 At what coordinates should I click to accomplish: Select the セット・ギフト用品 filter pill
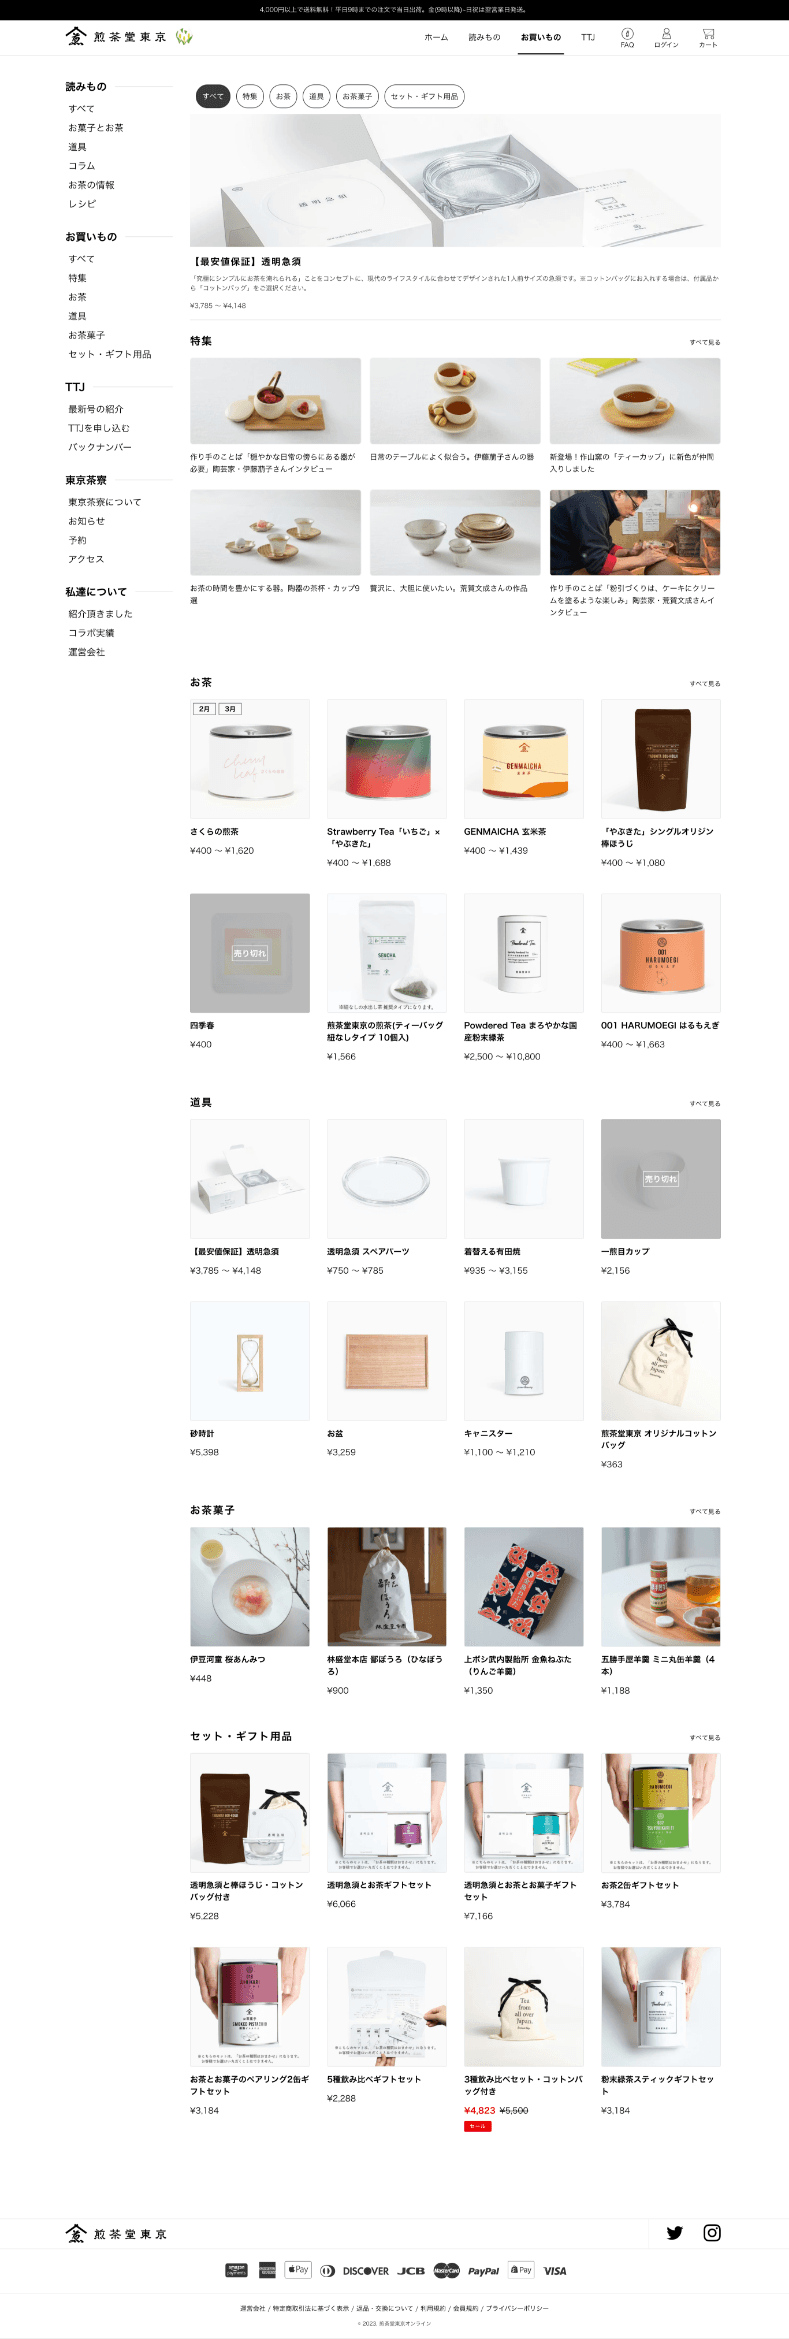click(425, 96)
